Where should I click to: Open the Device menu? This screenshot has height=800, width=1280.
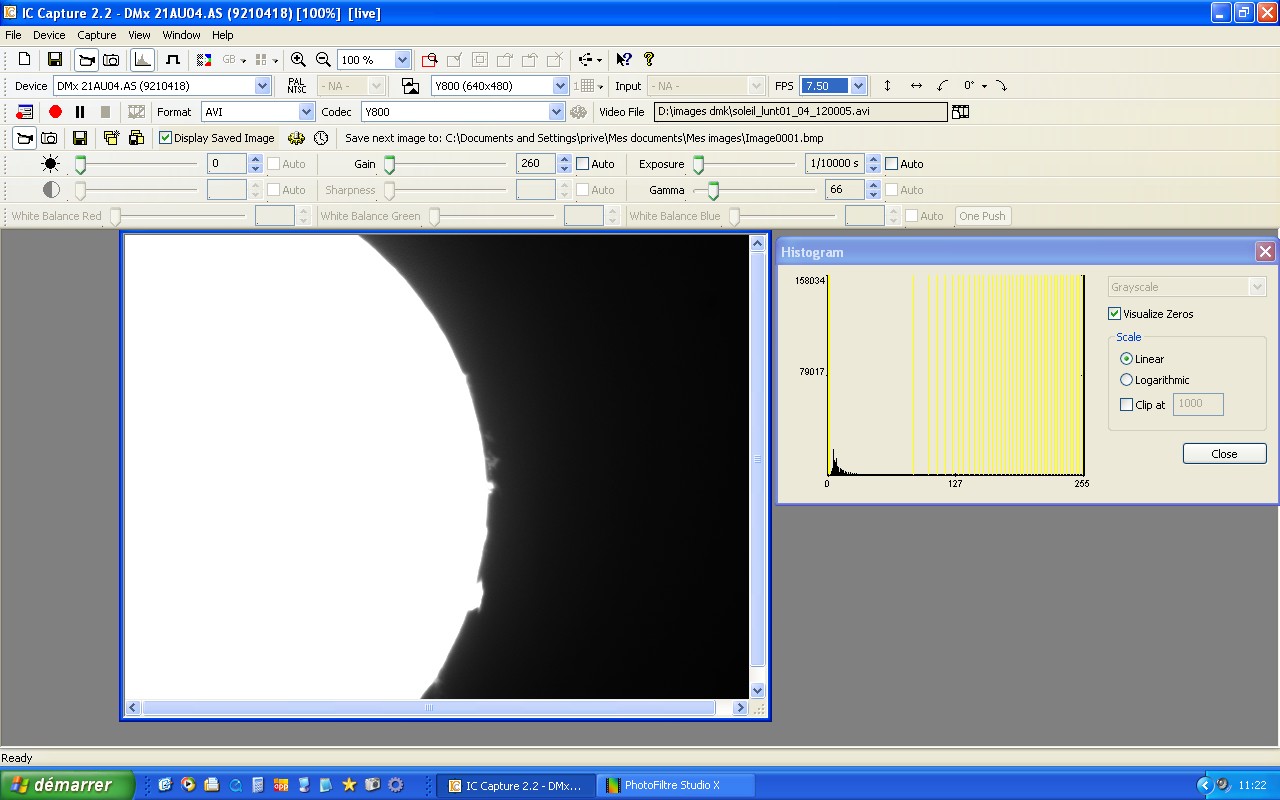click(49, 35)
